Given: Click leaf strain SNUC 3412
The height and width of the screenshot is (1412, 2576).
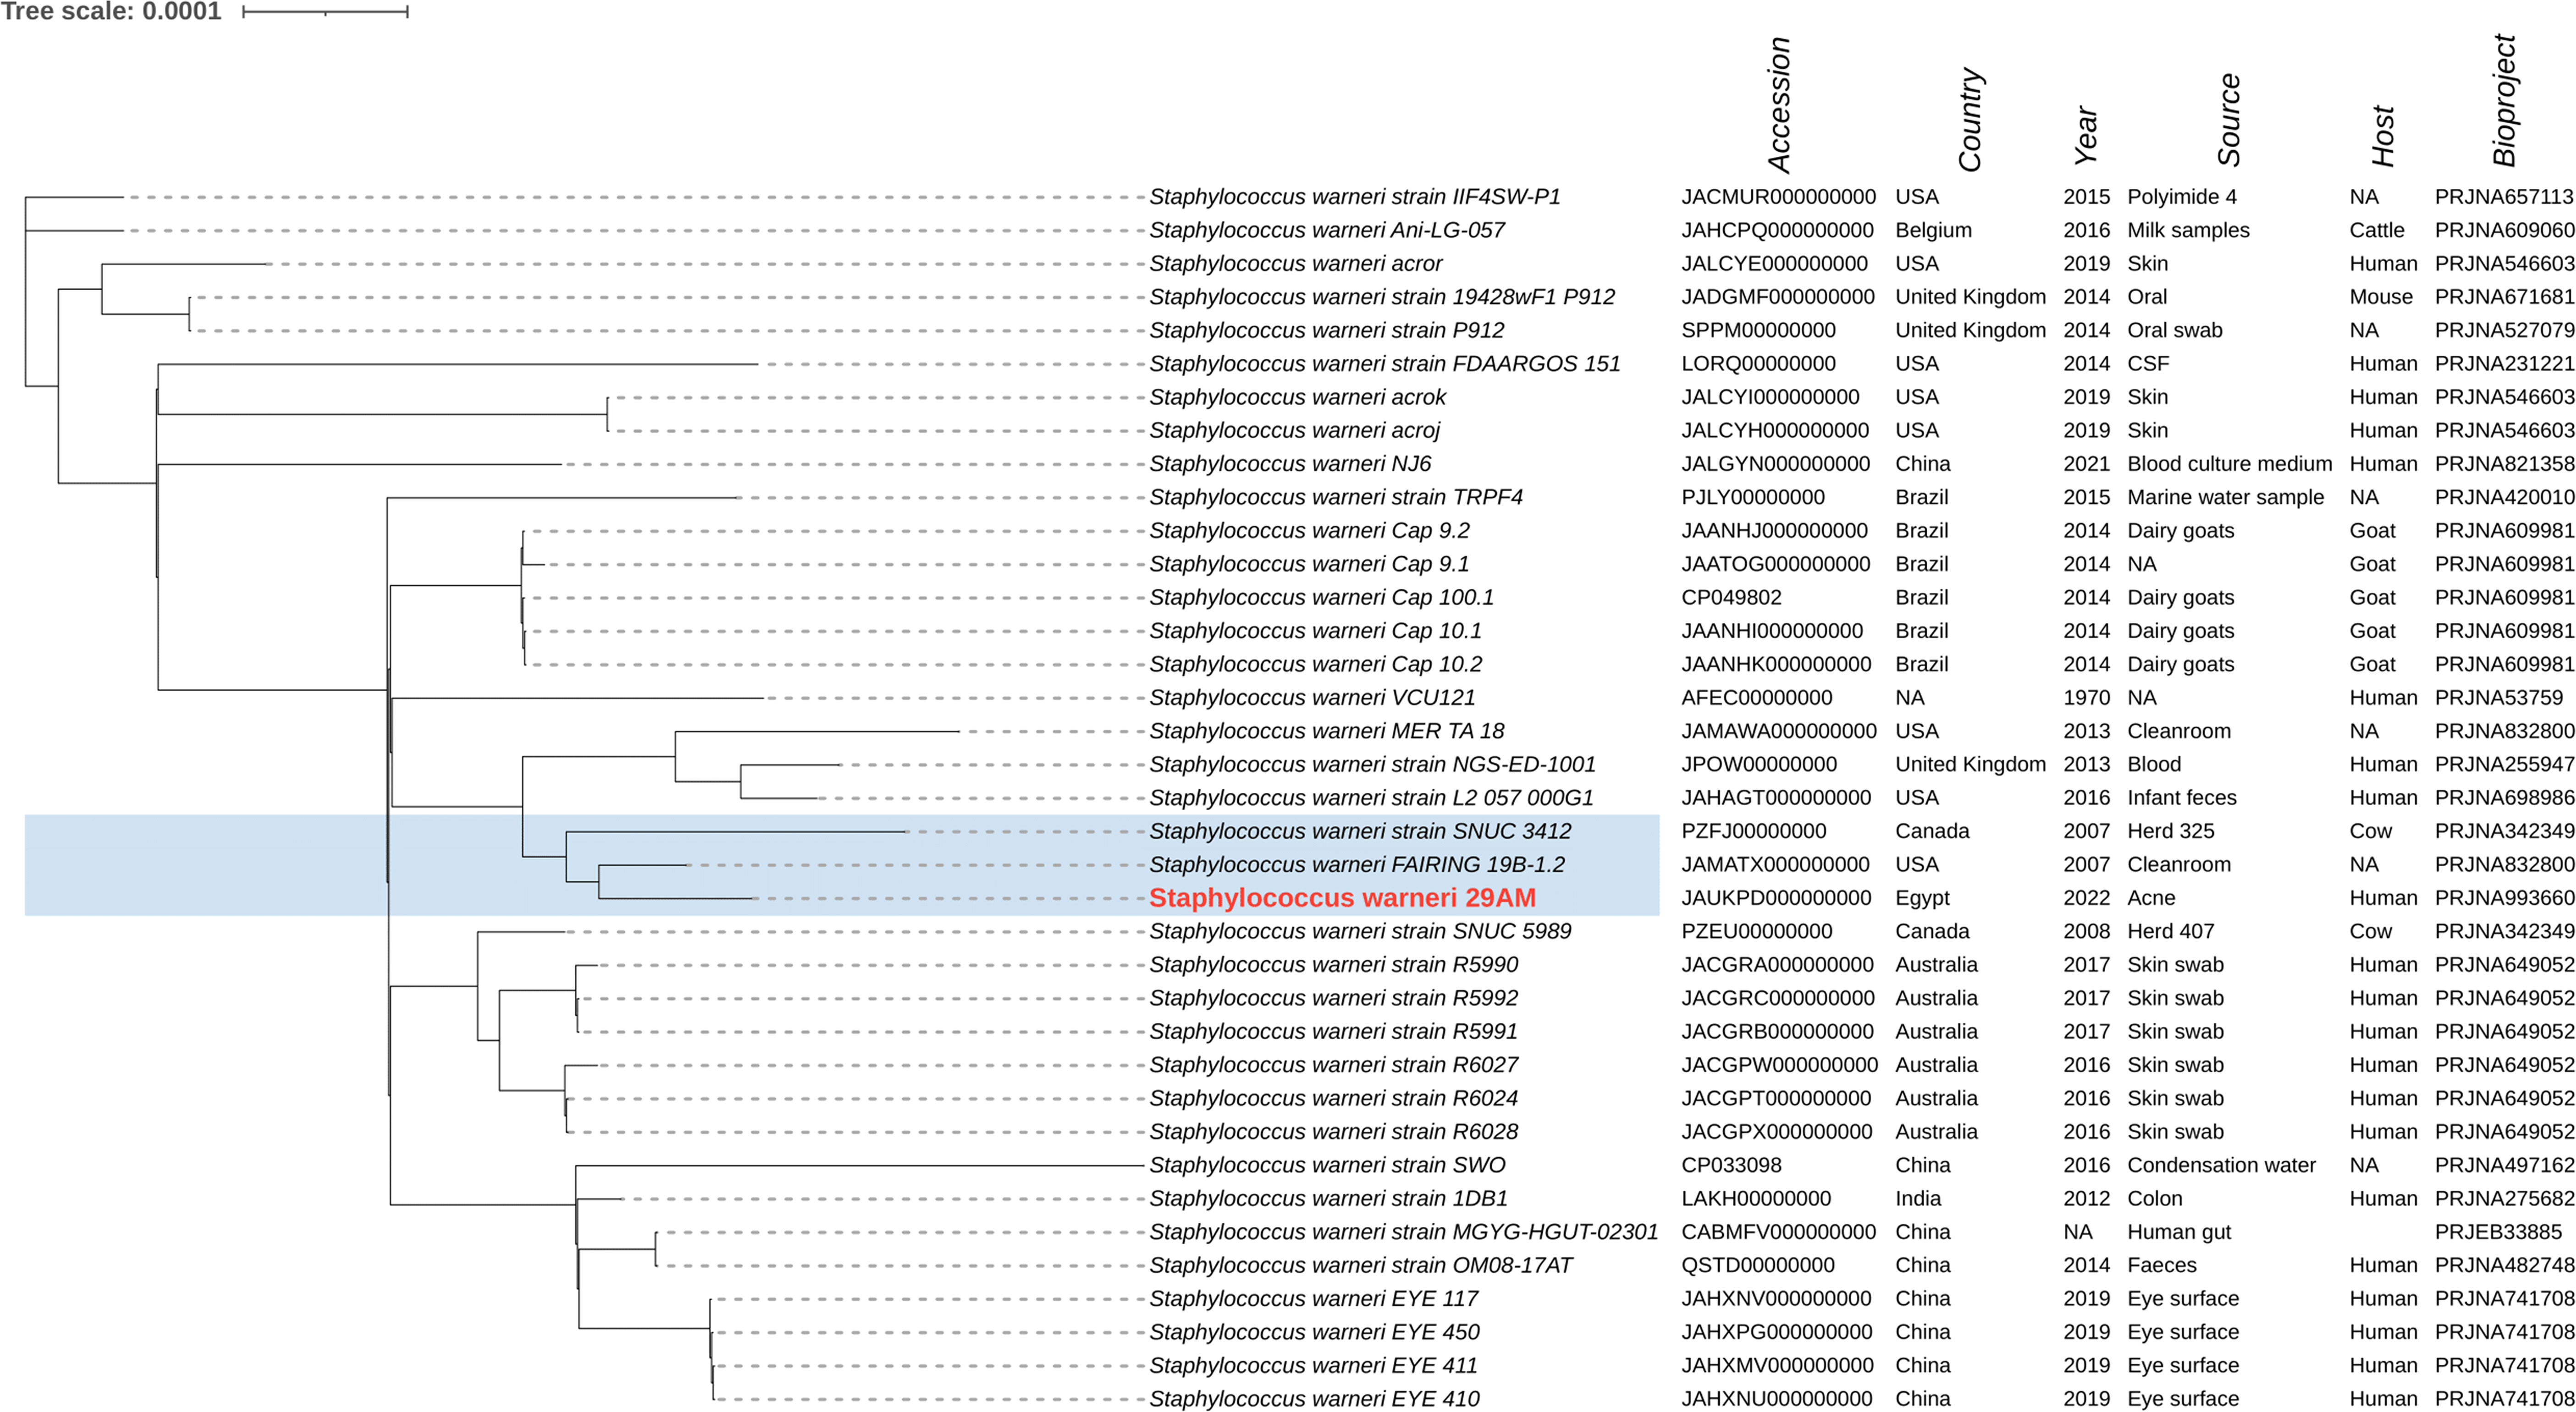Looking at the screenshot, I should 1360,831.
